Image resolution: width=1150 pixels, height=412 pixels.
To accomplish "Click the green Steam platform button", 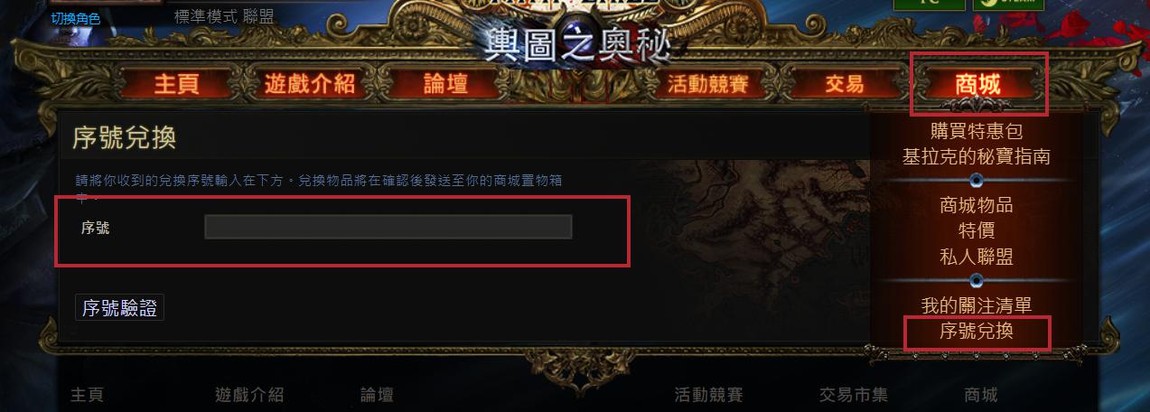I will point(1008,3).
